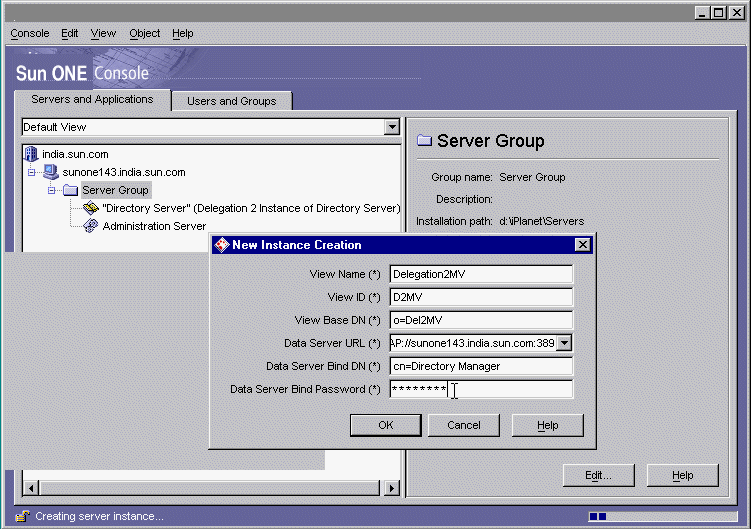Switch to Users and Groups tab
This screenshot has width=751, height=529.
[232, 101]
